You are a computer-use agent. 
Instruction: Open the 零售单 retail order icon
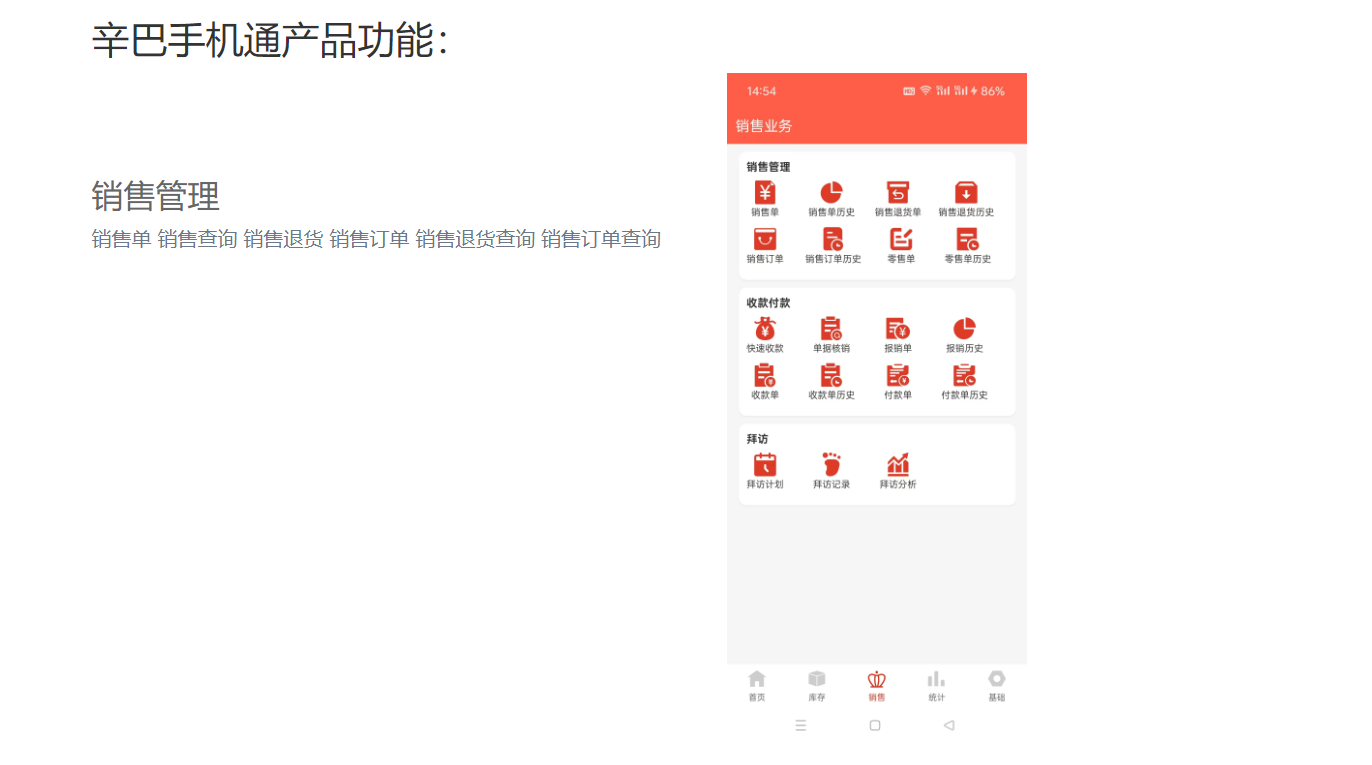[901, 239]
